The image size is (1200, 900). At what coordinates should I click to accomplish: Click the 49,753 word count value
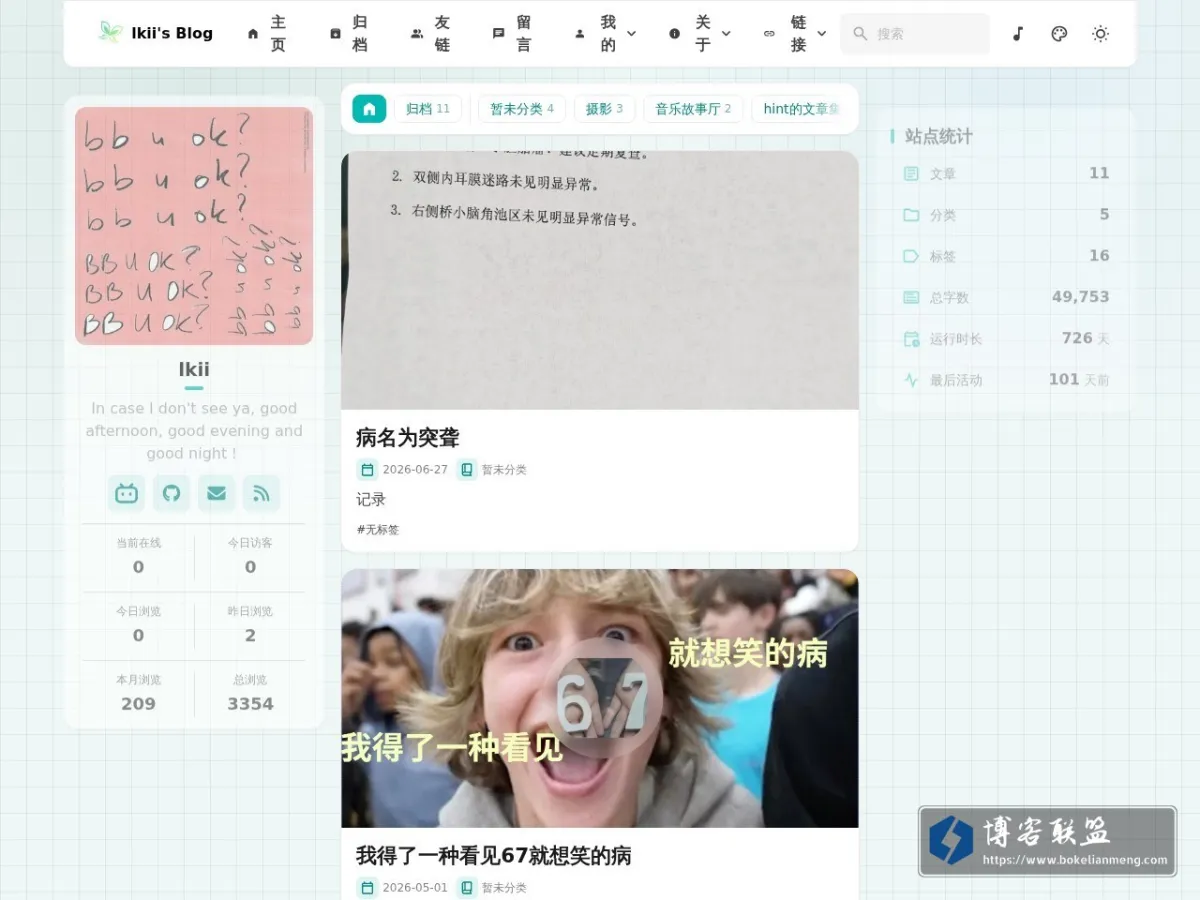pos(1080,297)
